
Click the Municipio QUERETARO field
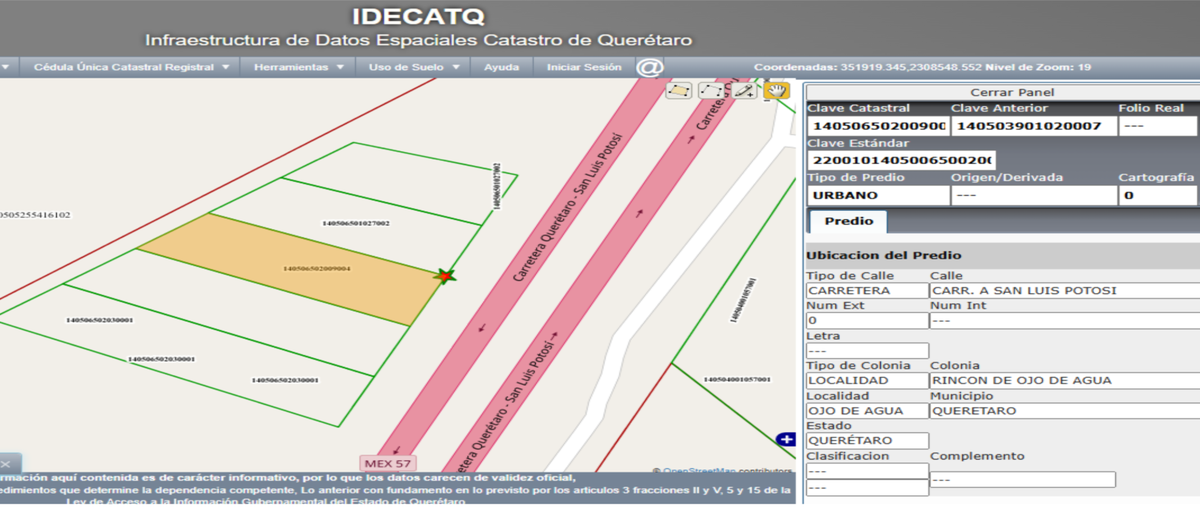(1065, 411)
